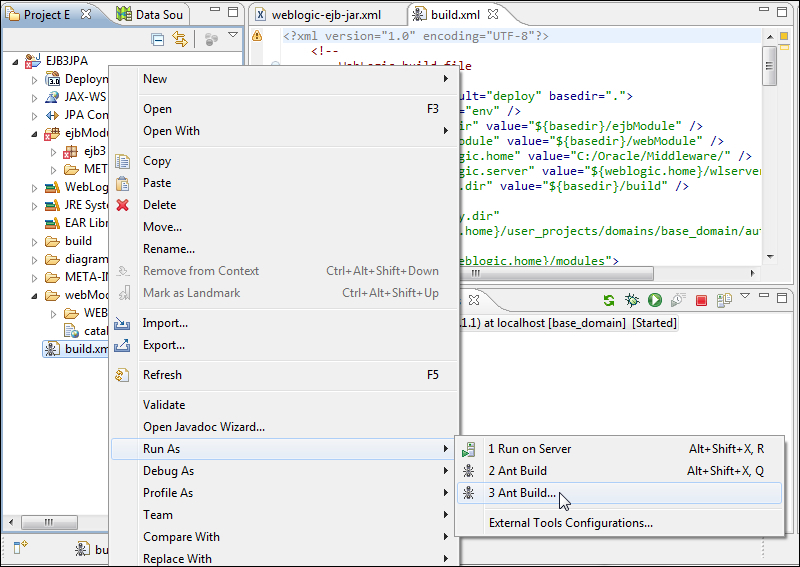Close the Servers view tab

point(474,300)
